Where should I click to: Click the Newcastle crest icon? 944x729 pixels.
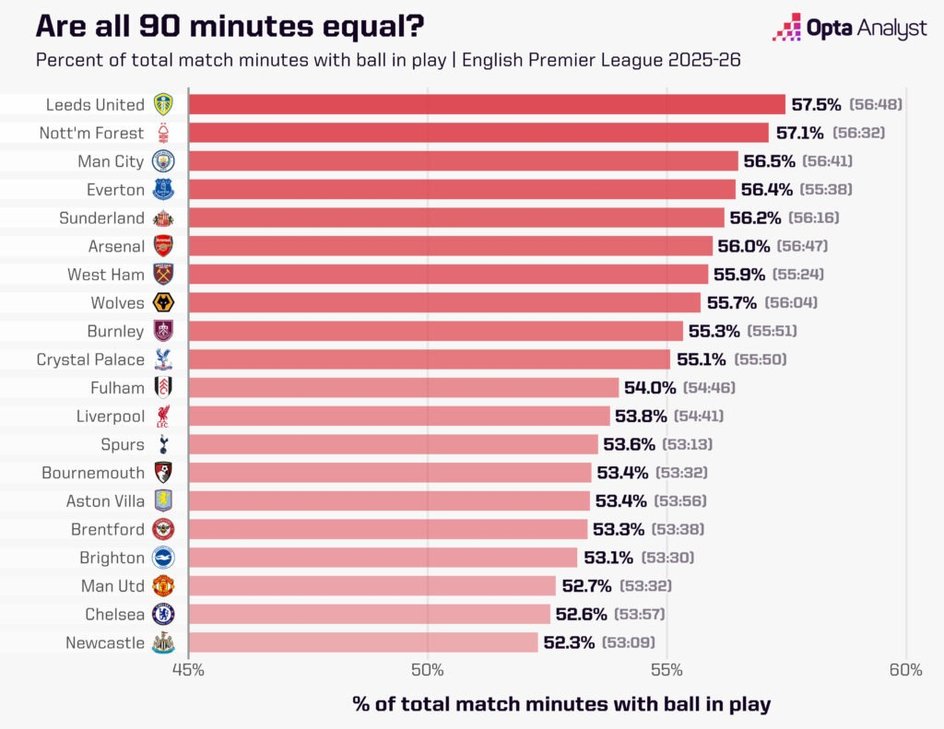[163, 643]
